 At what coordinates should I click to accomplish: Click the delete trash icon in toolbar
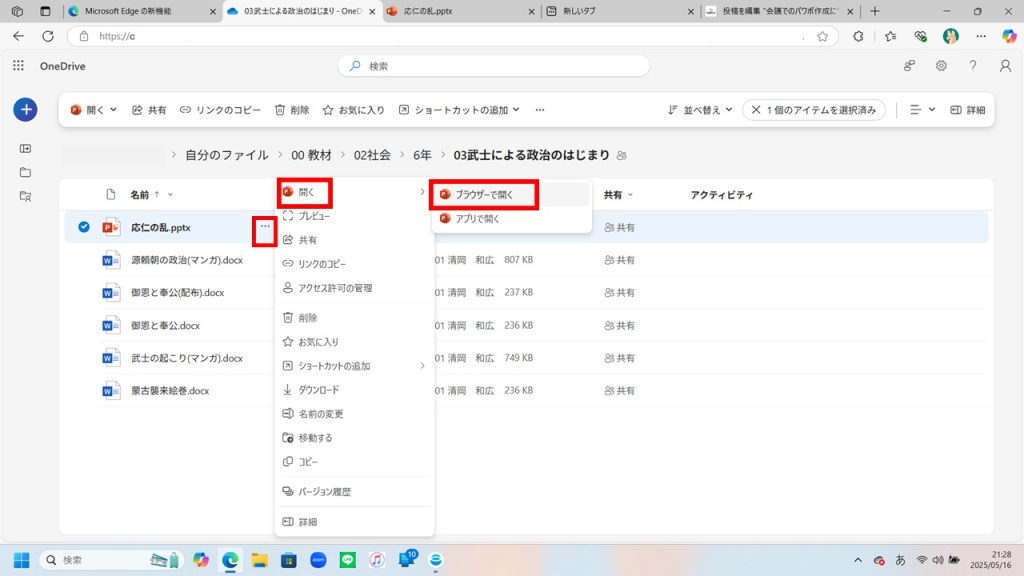[291, 110]
